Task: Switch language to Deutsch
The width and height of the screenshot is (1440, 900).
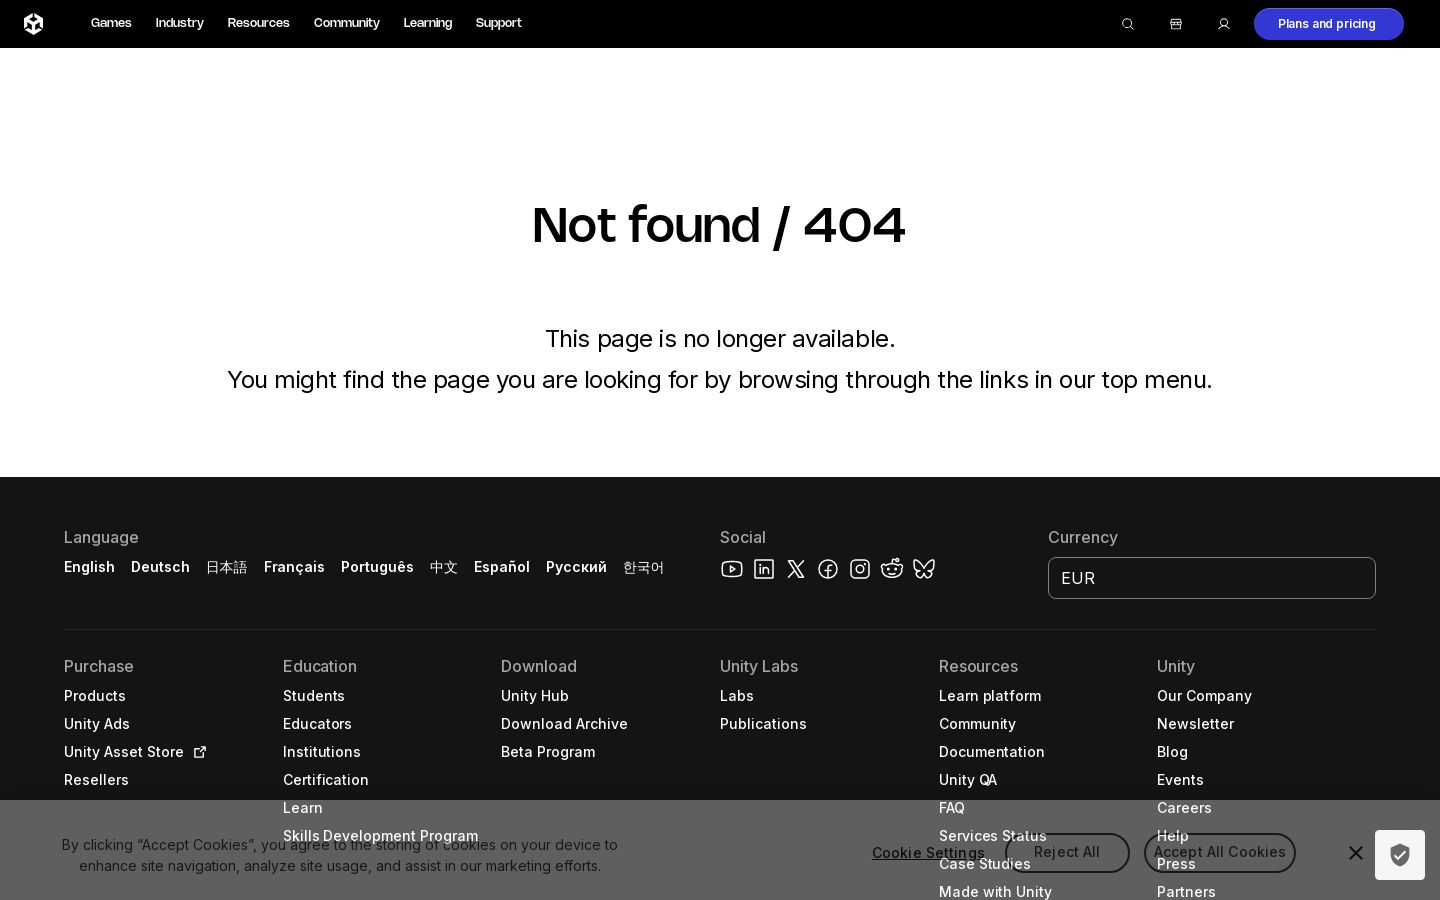Action: point(160,567)
